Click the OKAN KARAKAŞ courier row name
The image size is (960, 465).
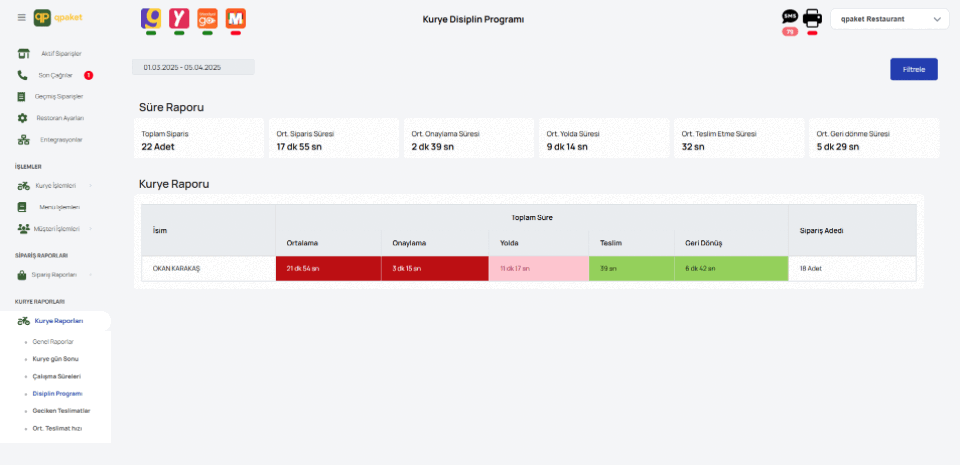176,269
